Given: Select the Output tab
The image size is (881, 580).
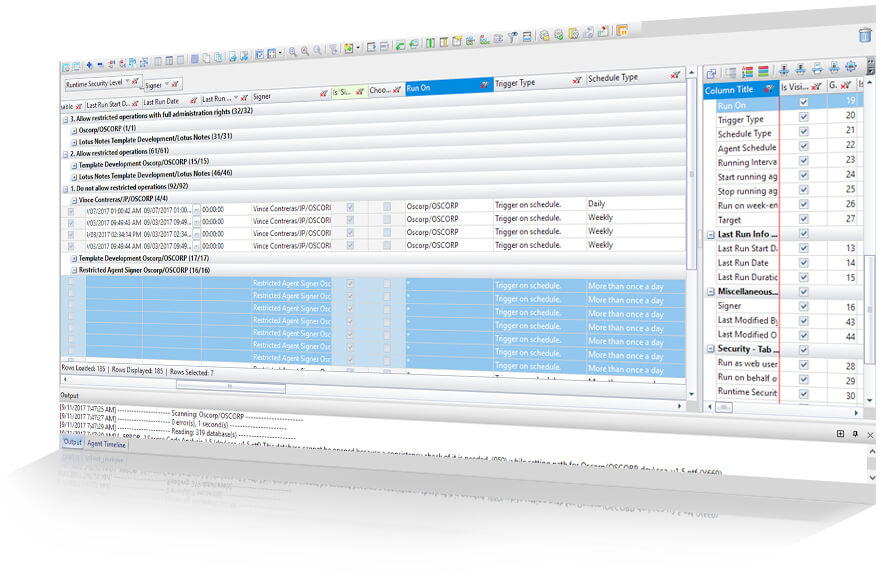Looking at the screenshot, I should [72, 442].
